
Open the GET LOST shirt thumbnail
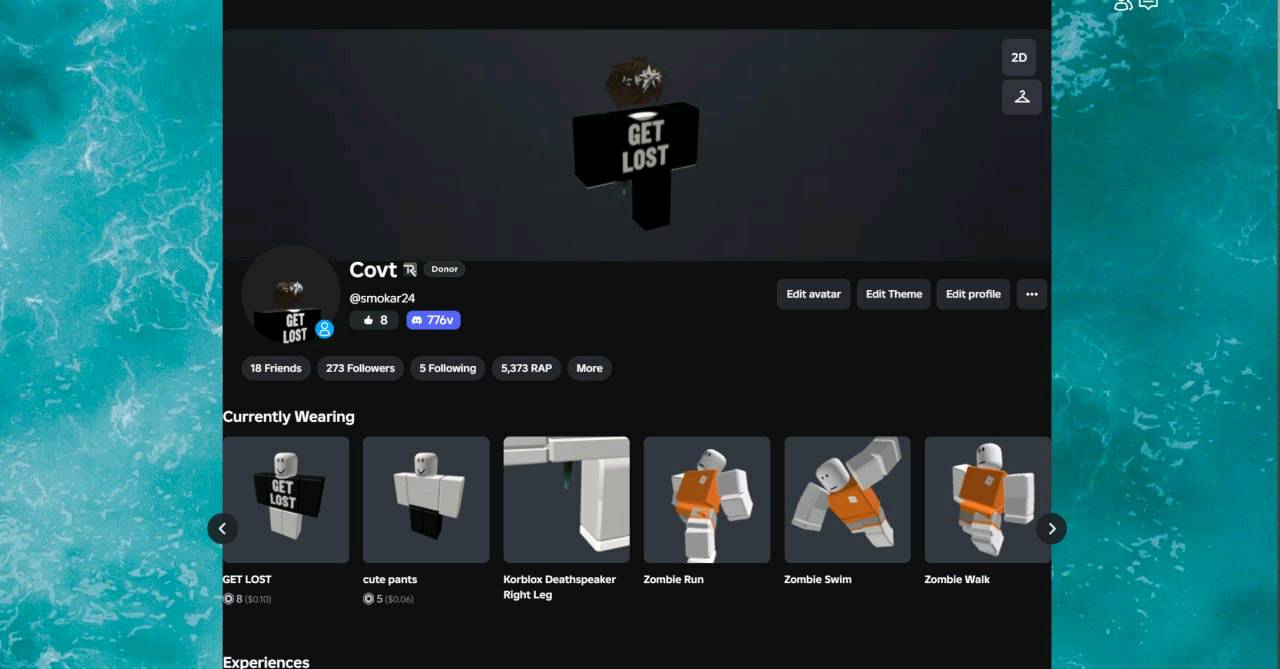pos(286,500)
